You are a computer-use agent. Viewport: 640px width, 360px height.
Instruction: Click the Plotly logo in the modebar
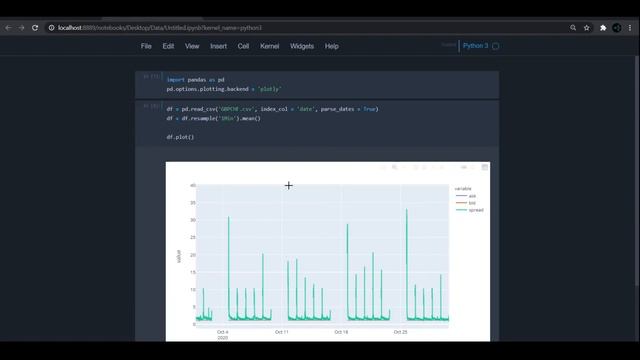click(x=484, y=167)
